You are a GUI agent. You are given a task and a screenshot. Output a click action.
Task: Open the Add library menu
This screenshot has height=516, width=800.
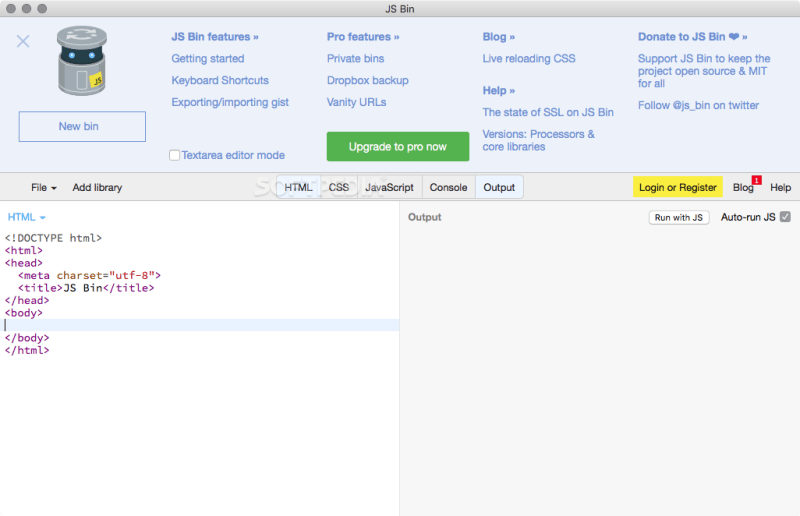pos(97,187)
